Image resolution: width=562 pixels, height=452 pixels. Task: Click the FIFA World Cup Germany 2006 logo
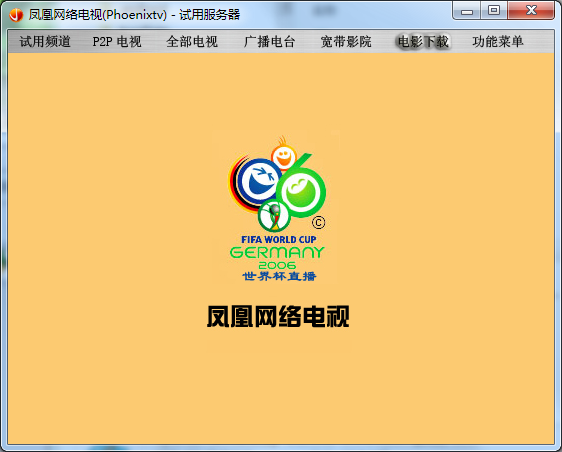coord(277,208)
